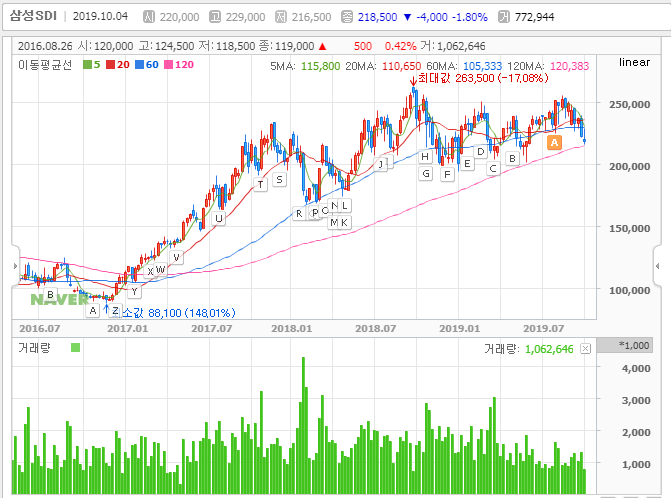Expand the left side panel arrow
Viewport: 671px width, 498px height.
(x=15, y=266)
